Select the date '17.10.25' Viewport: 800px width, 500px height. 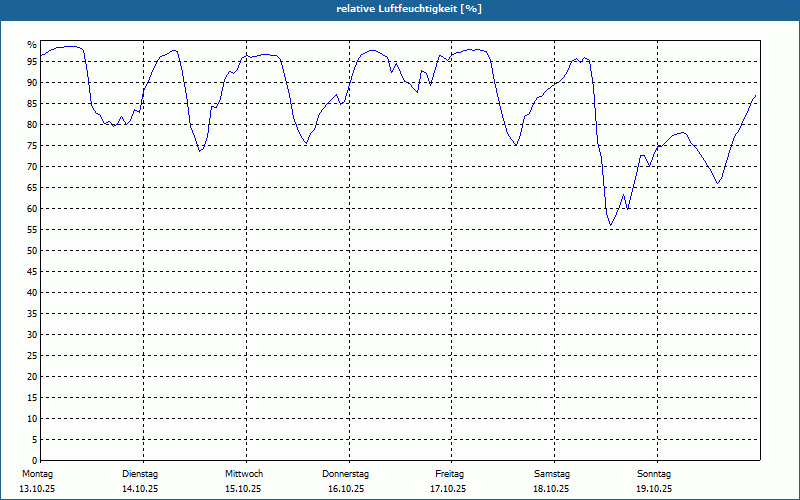tap(448, 489)
